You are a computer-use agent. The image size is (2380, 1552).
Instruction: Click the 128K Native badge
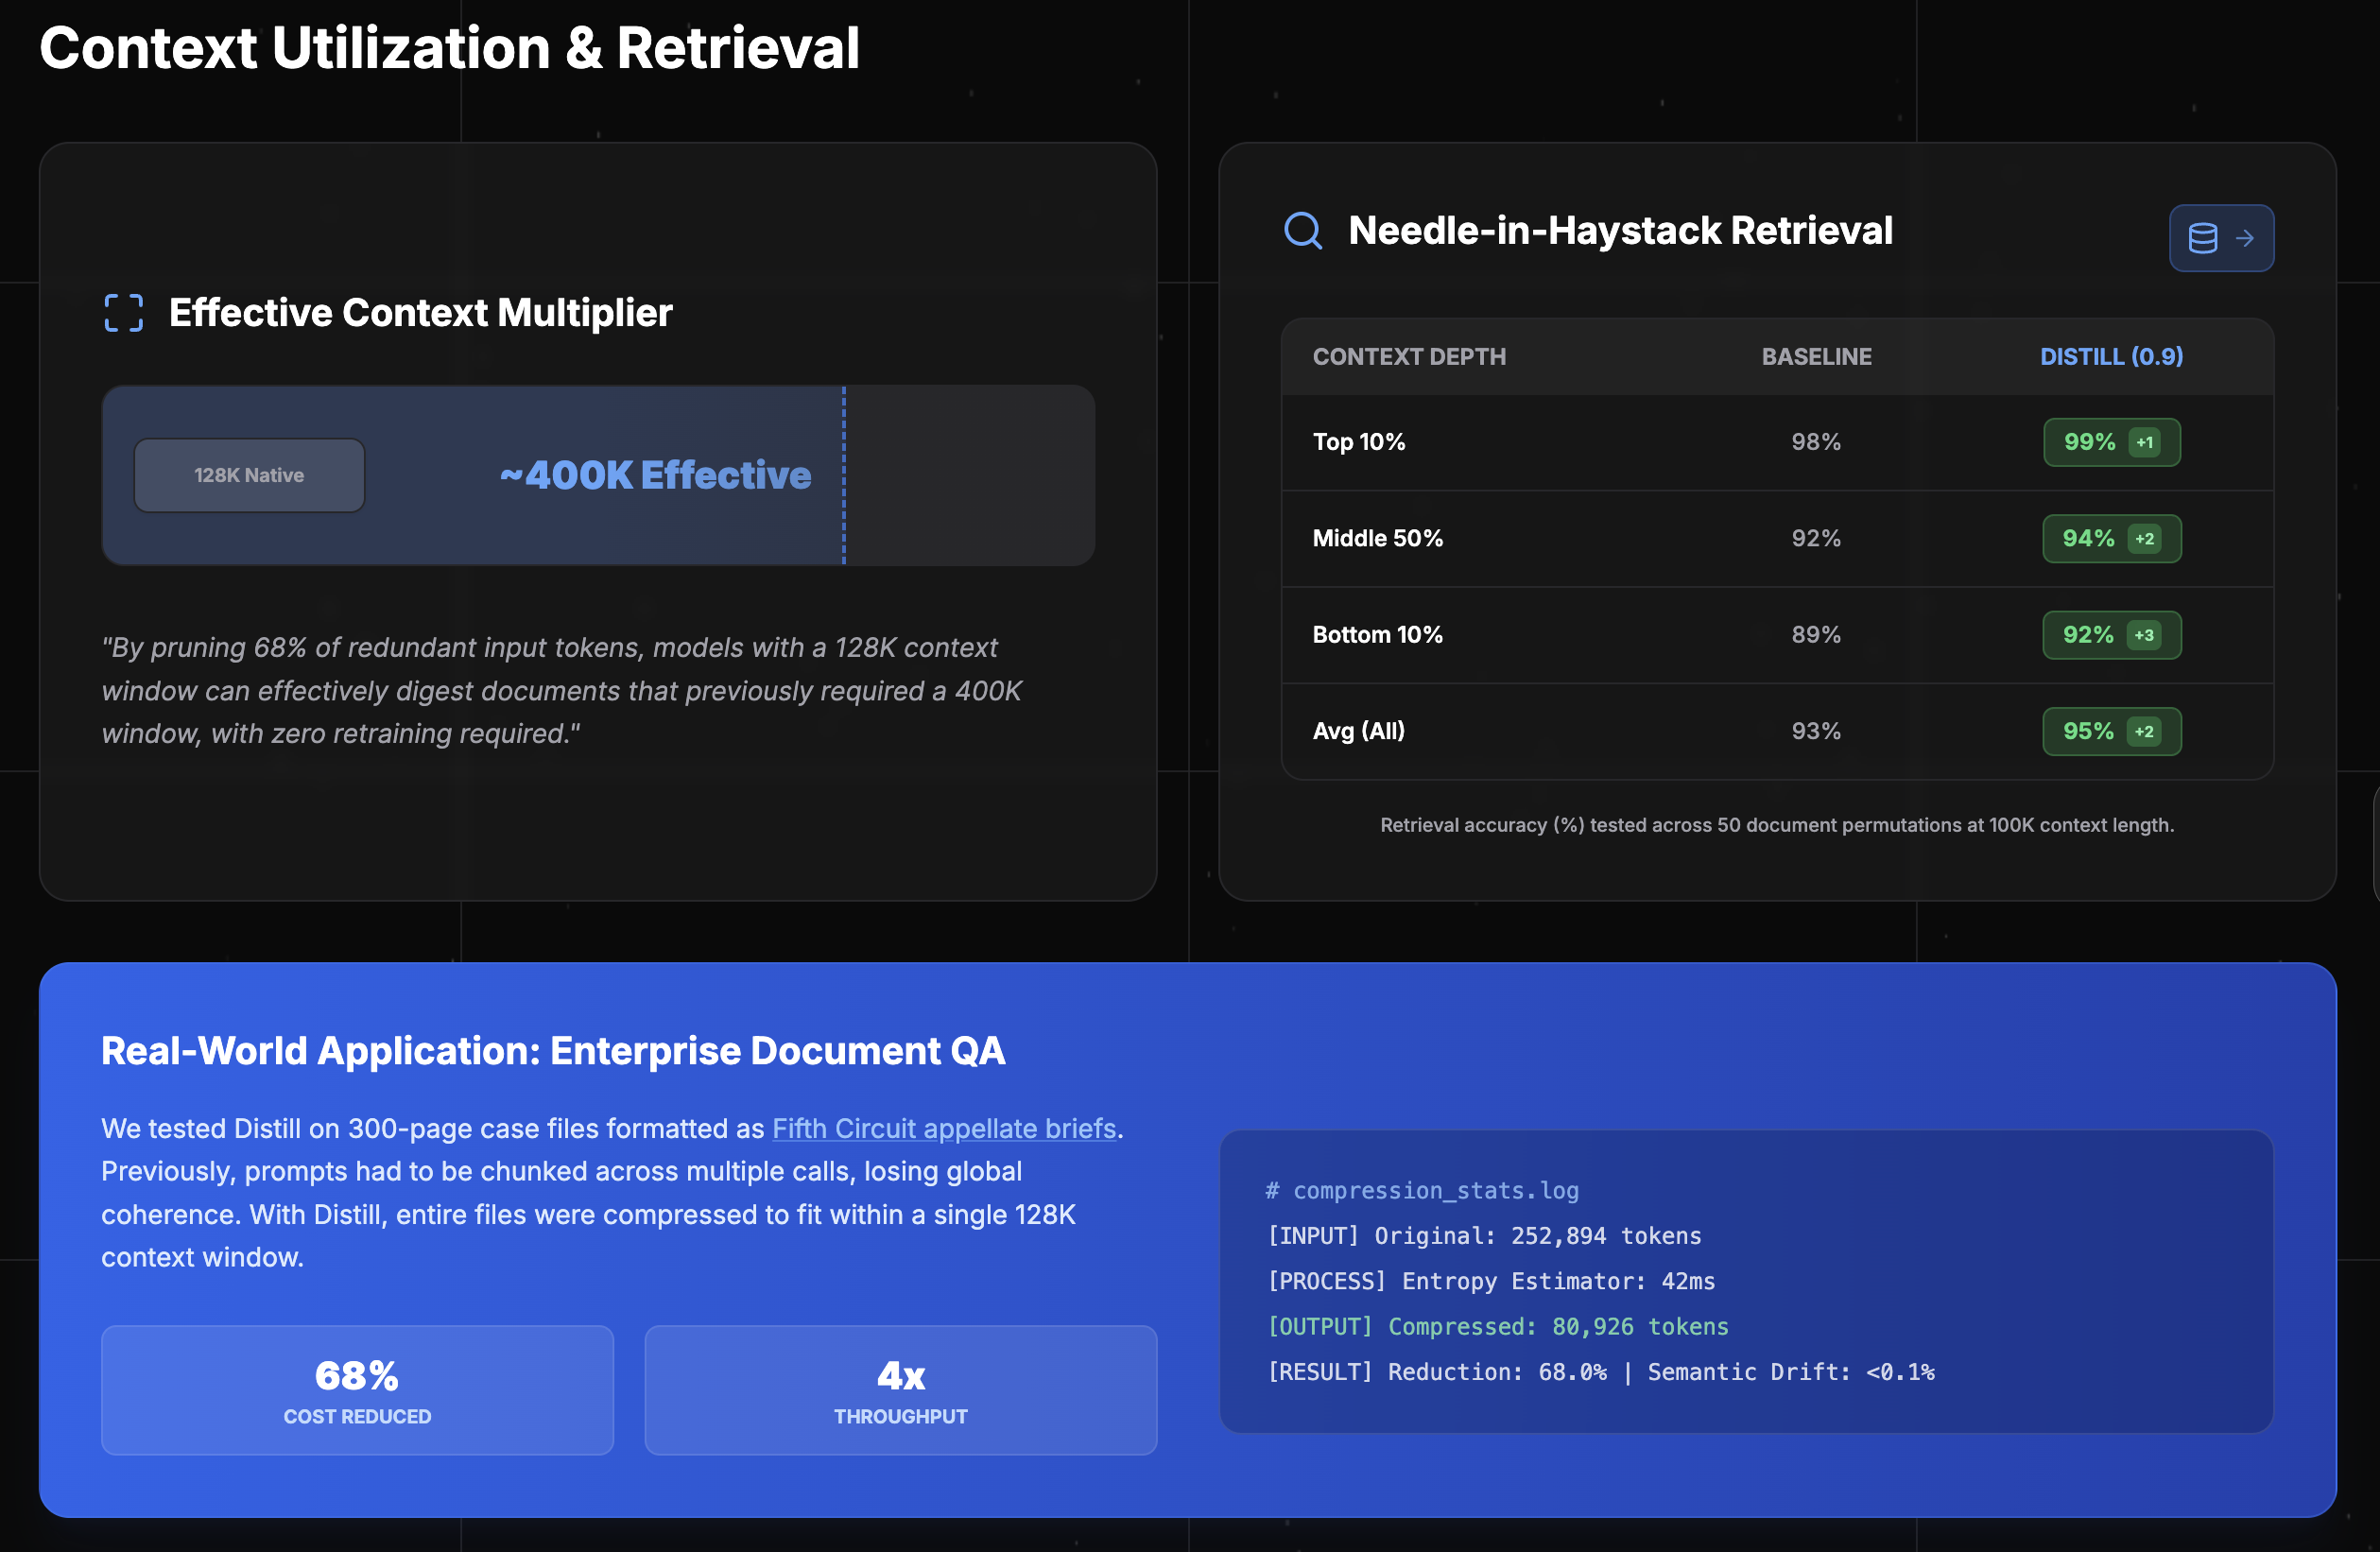click(249, 475)
